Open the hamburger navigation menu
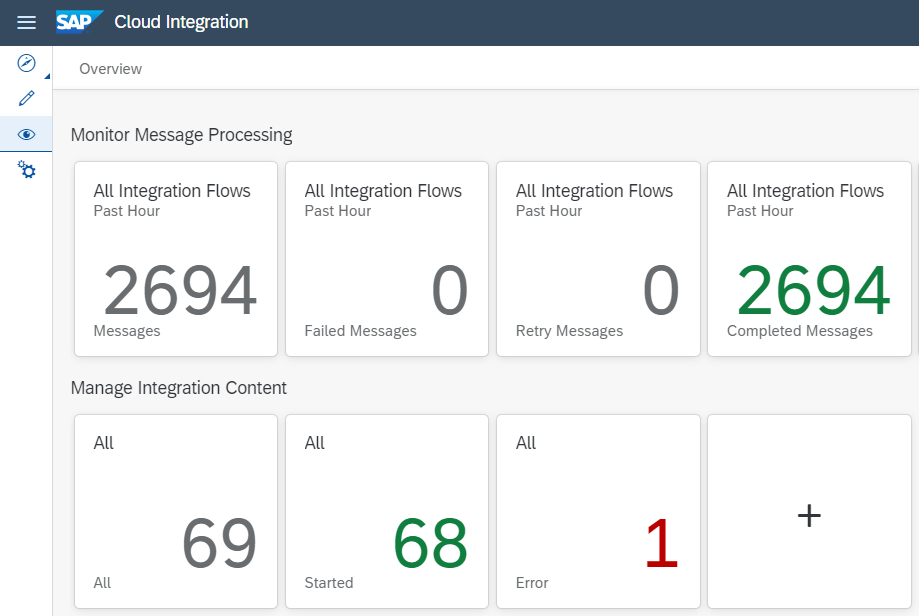Screen dimensions: 919x616 click(27, 22)
